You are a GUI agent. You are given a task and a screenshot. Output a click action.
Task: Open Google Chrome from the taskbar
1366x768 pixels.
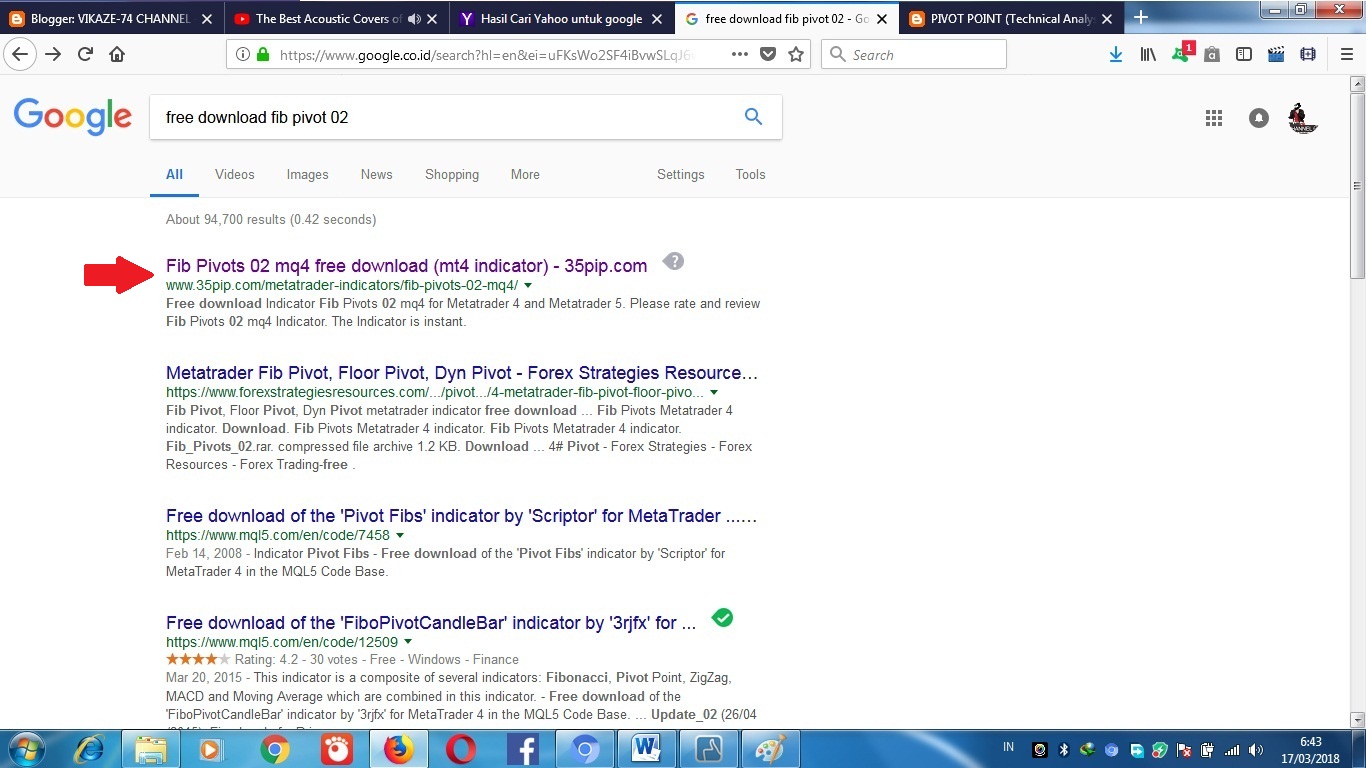(275, 749)
